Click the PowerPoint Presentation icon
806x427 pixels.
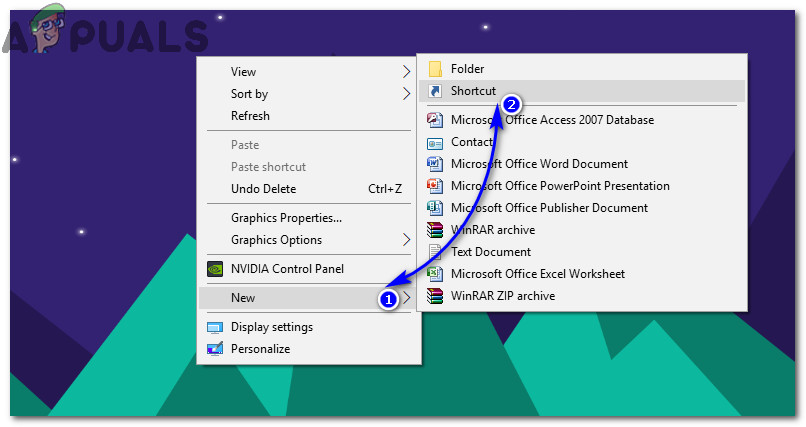point(435,186)
